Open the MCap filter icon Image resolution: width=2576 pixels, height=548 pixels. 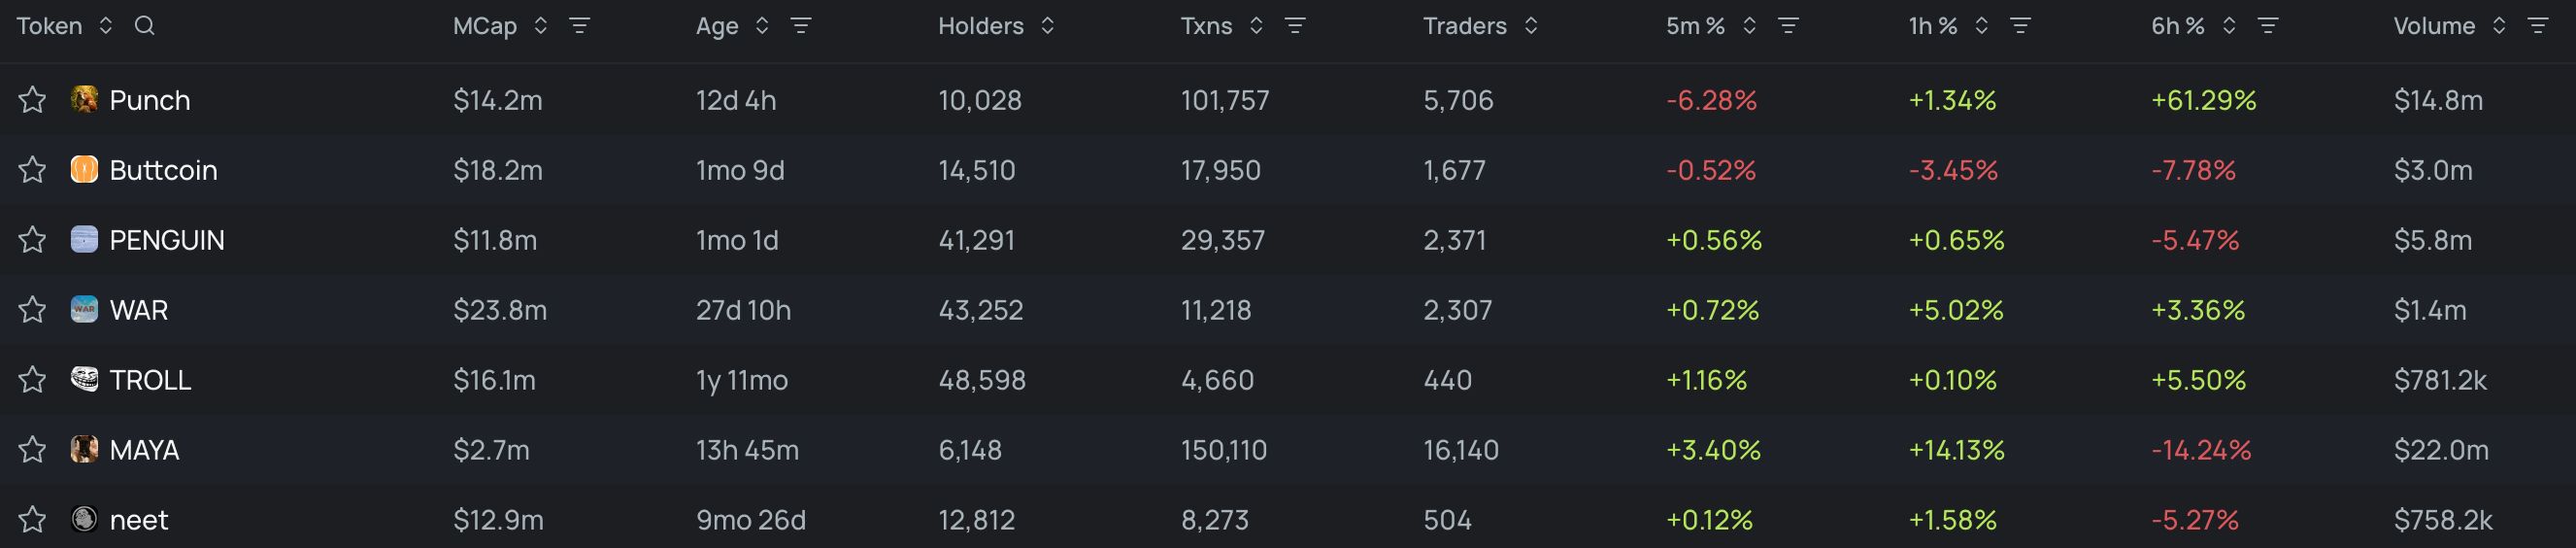pos(579,26)
